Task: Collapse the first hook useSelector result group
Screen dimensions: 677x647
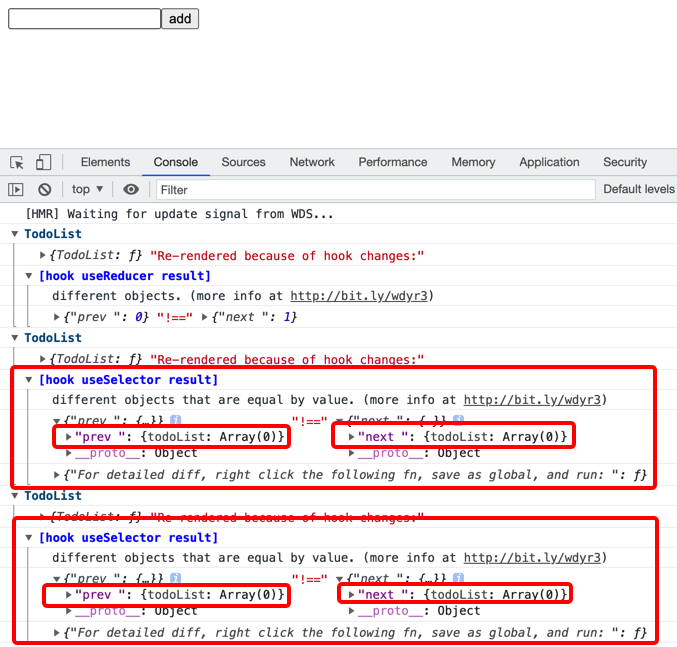Action: 28,380
